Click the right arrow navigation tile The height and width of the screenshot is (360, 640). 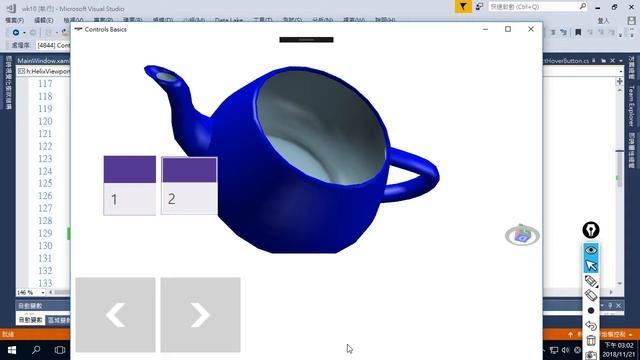pyautogui.click(x=200, y=315)
